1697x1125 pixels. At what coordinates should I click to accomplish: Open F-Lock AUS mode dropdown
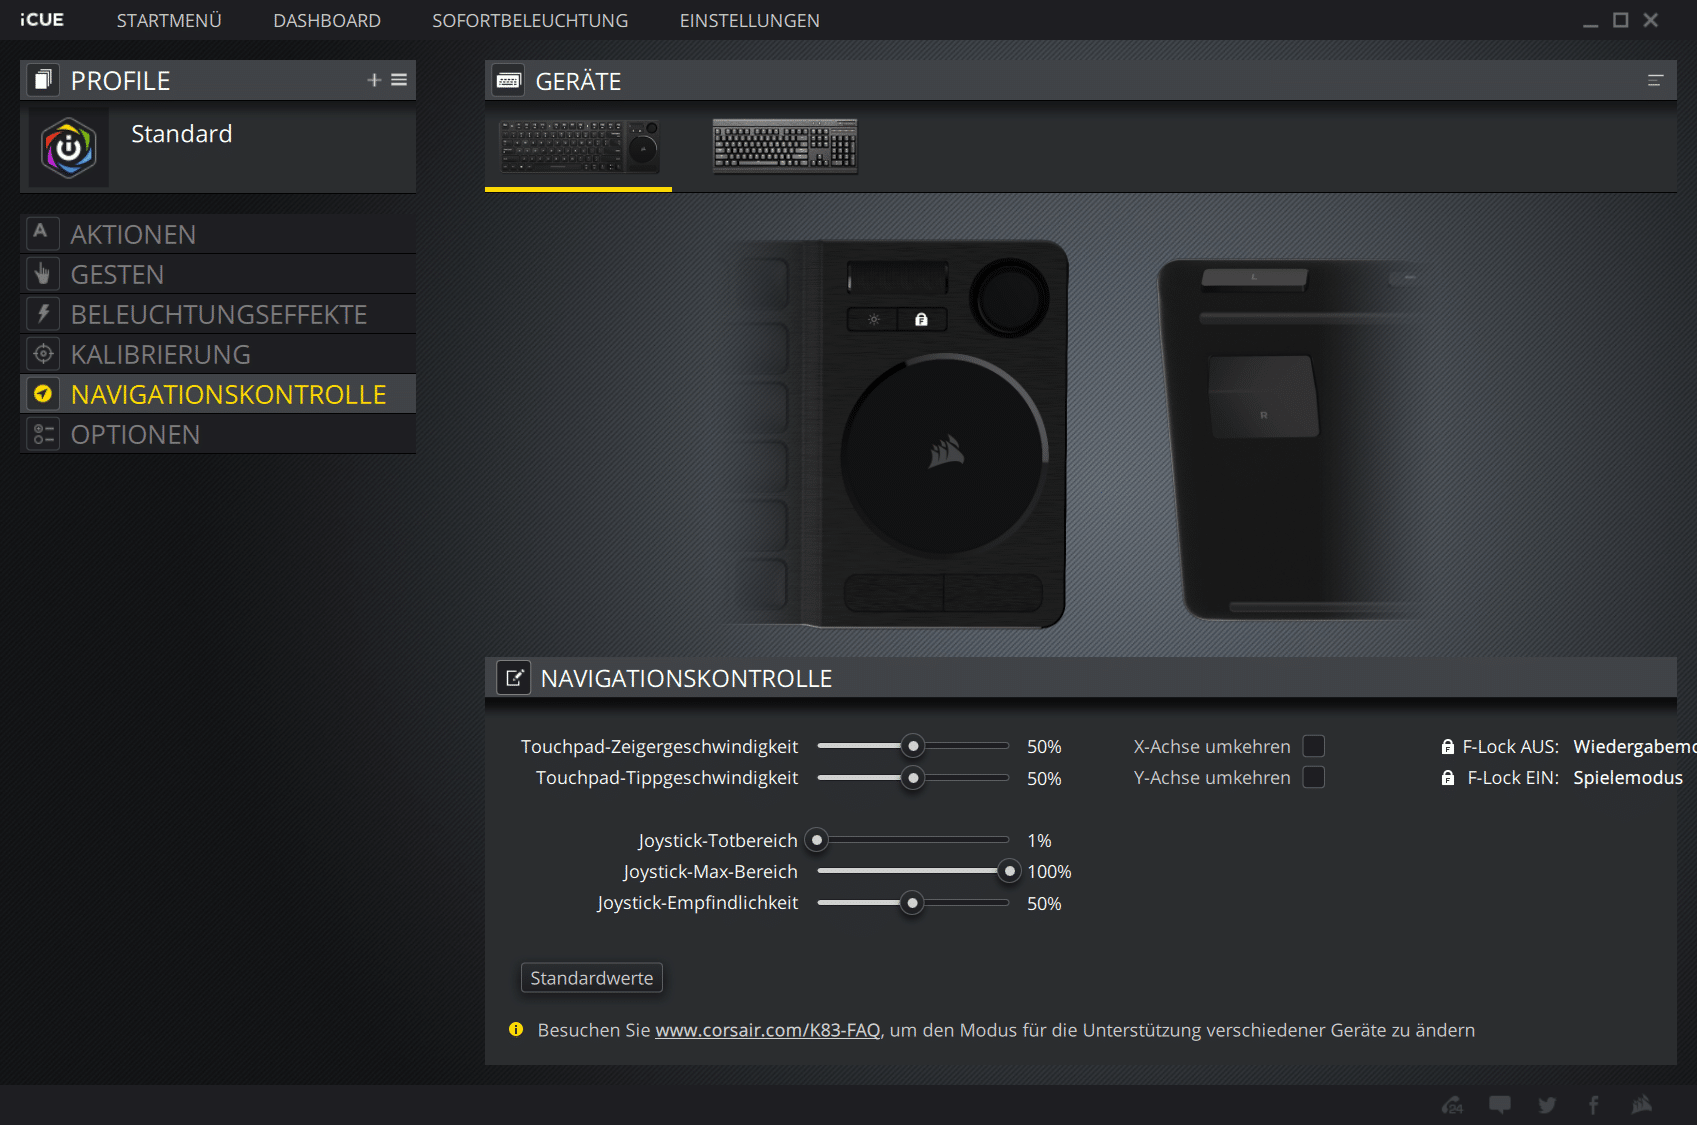pos(1632,746)
